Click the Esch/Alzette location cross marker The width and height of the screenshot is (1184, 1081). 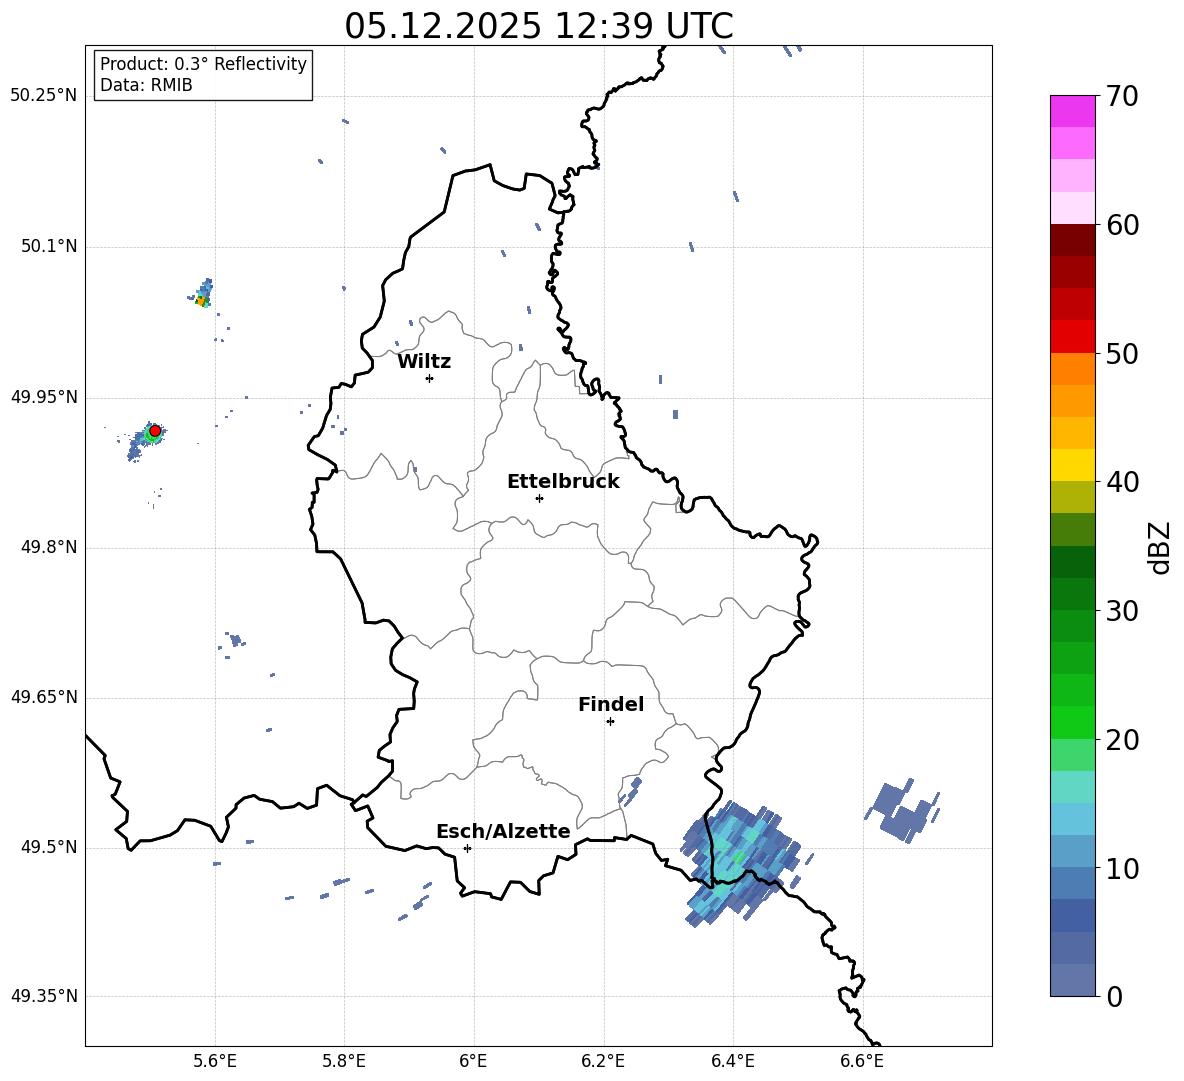[467, 848]
